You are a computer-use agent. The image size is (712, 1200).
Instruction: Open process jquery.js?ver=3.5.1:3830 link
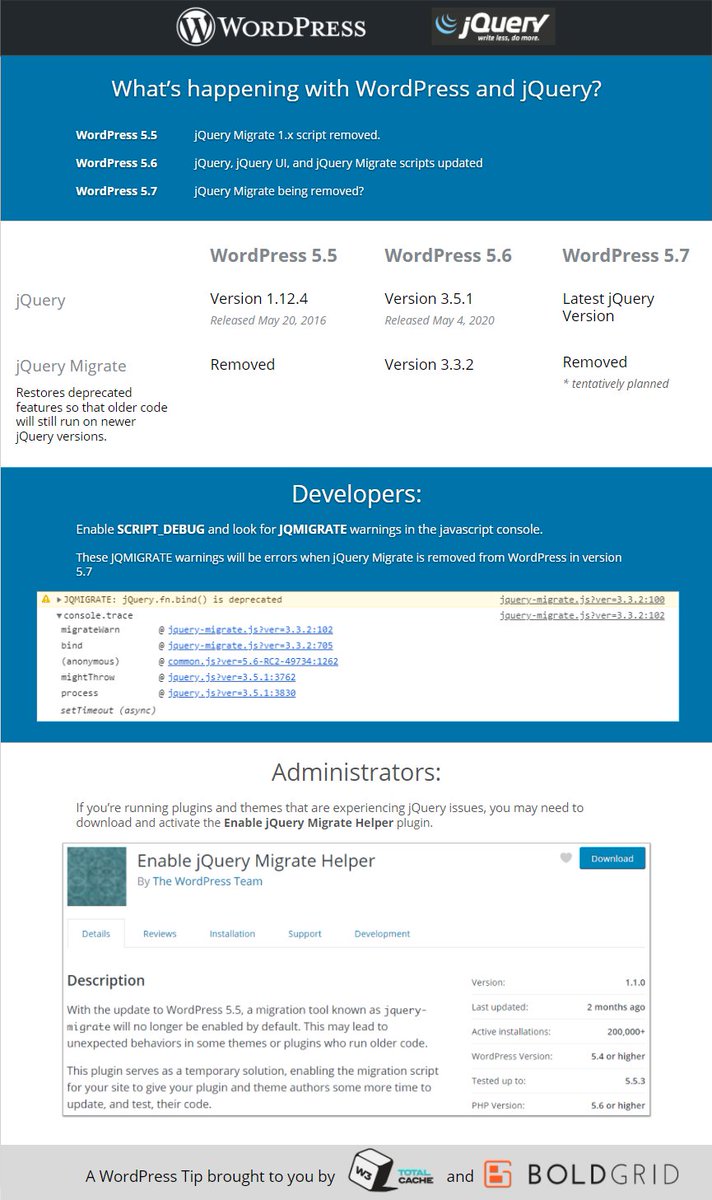232,693
